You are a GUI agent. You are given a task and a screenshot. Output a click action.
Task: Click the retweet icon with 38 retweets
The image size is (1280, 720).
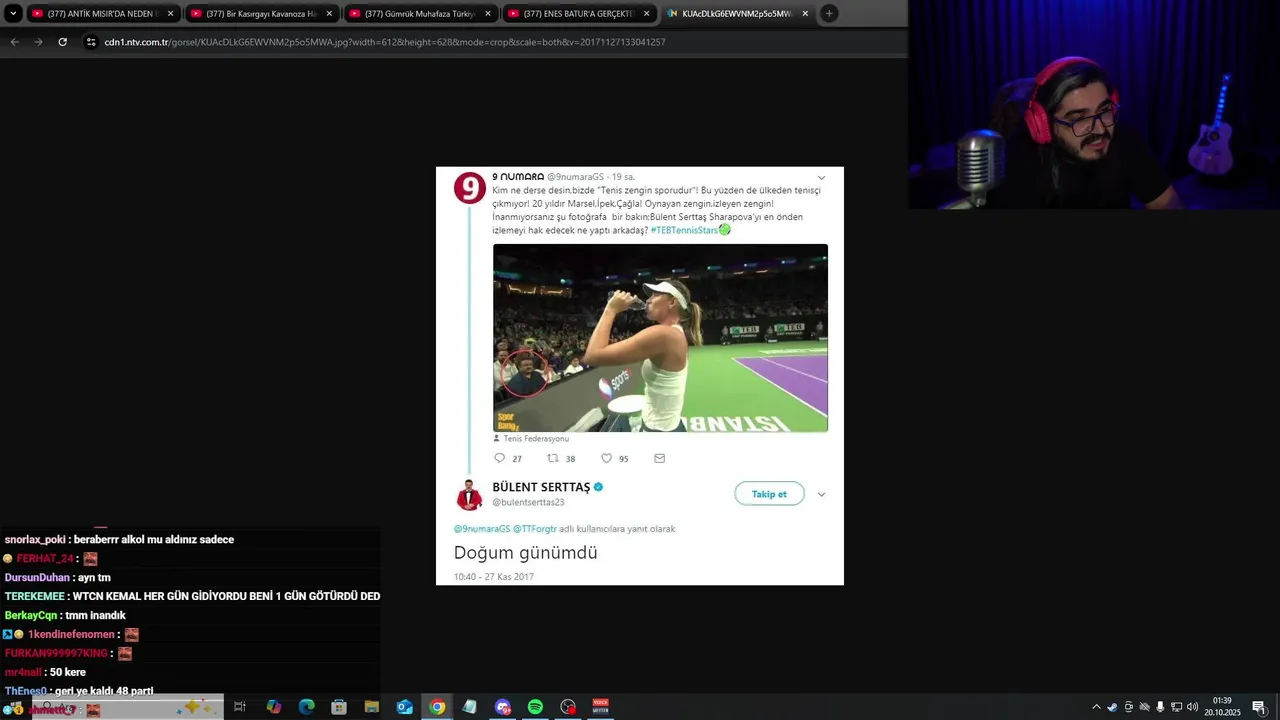point(553,458)
